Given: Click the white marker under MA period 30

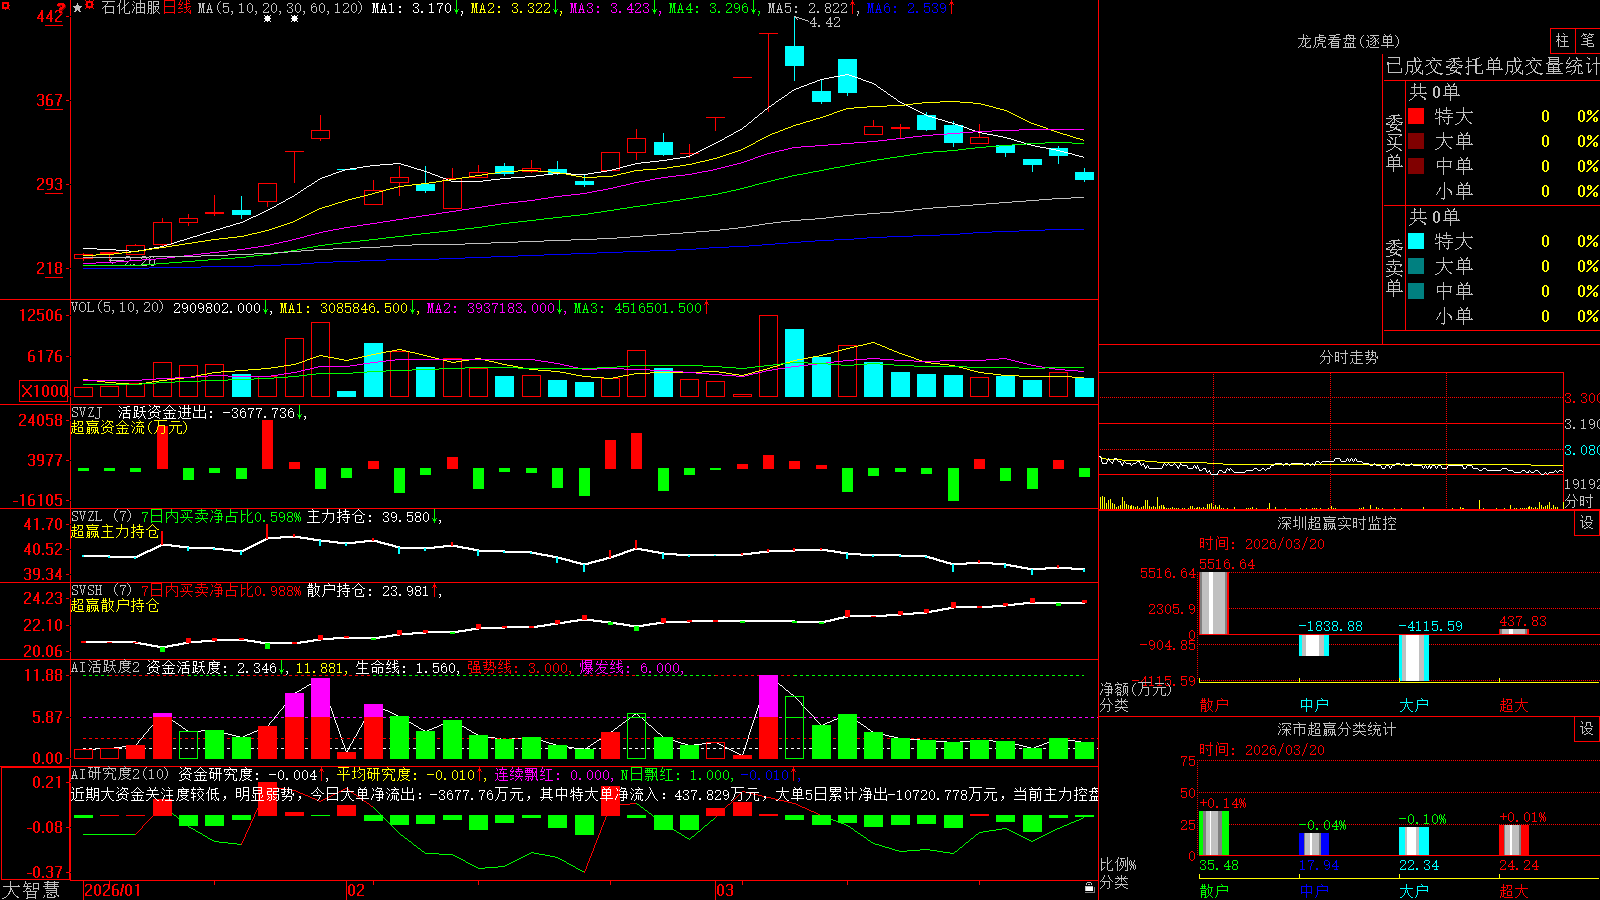Looking at the screenshot, I should [x=294, y=19].
